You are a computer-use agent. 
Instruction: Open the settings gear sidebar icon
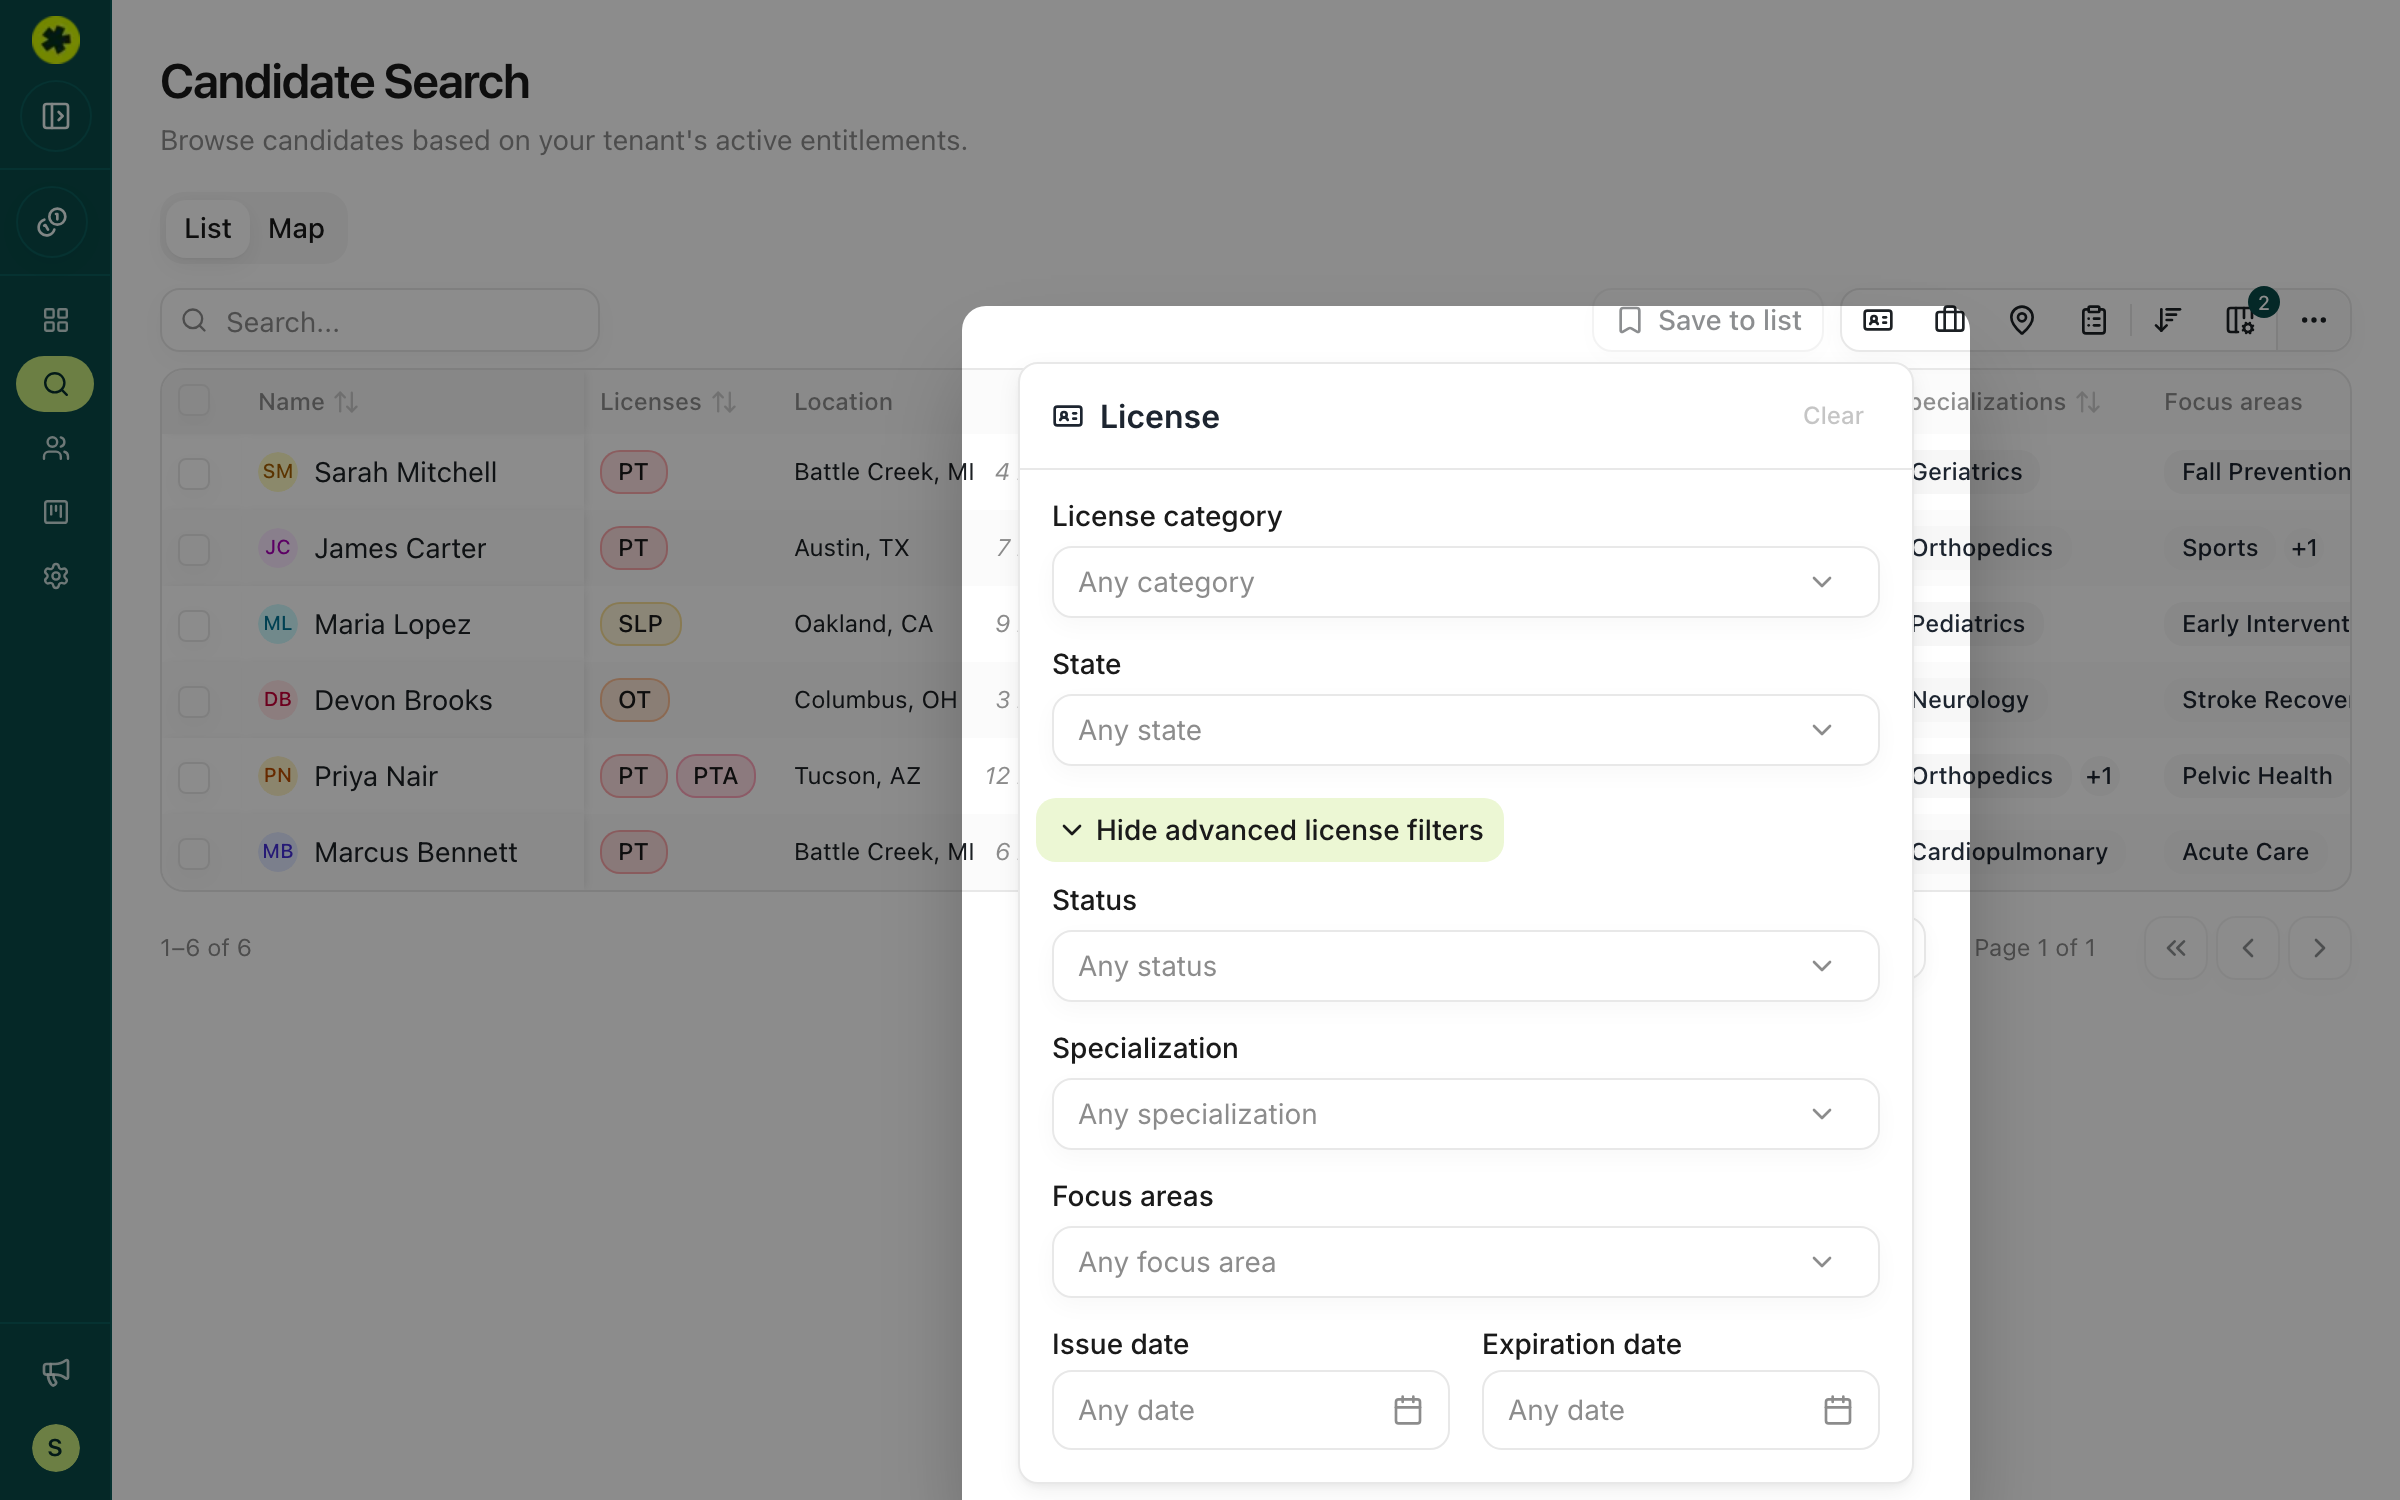tap(56, 576)
